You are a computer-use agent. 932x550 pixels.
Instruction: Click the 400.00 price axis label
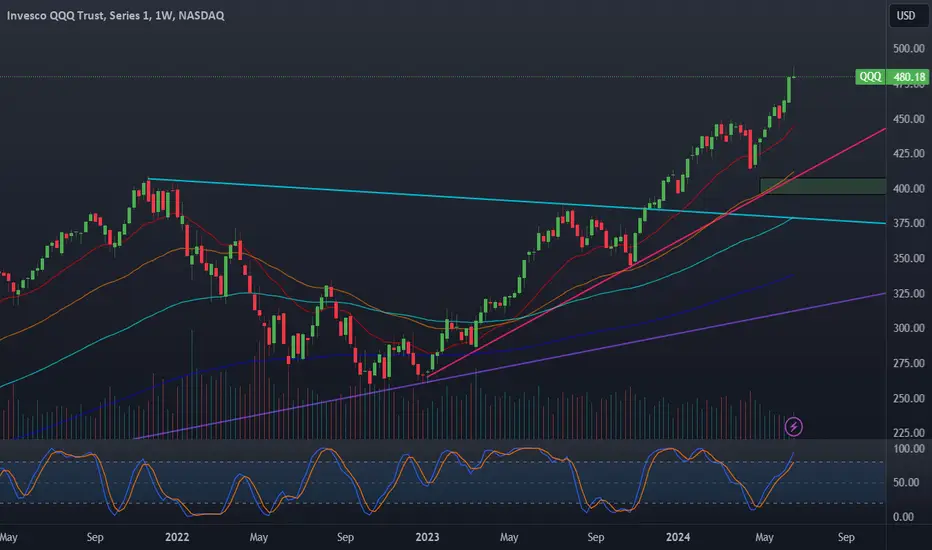909,188
